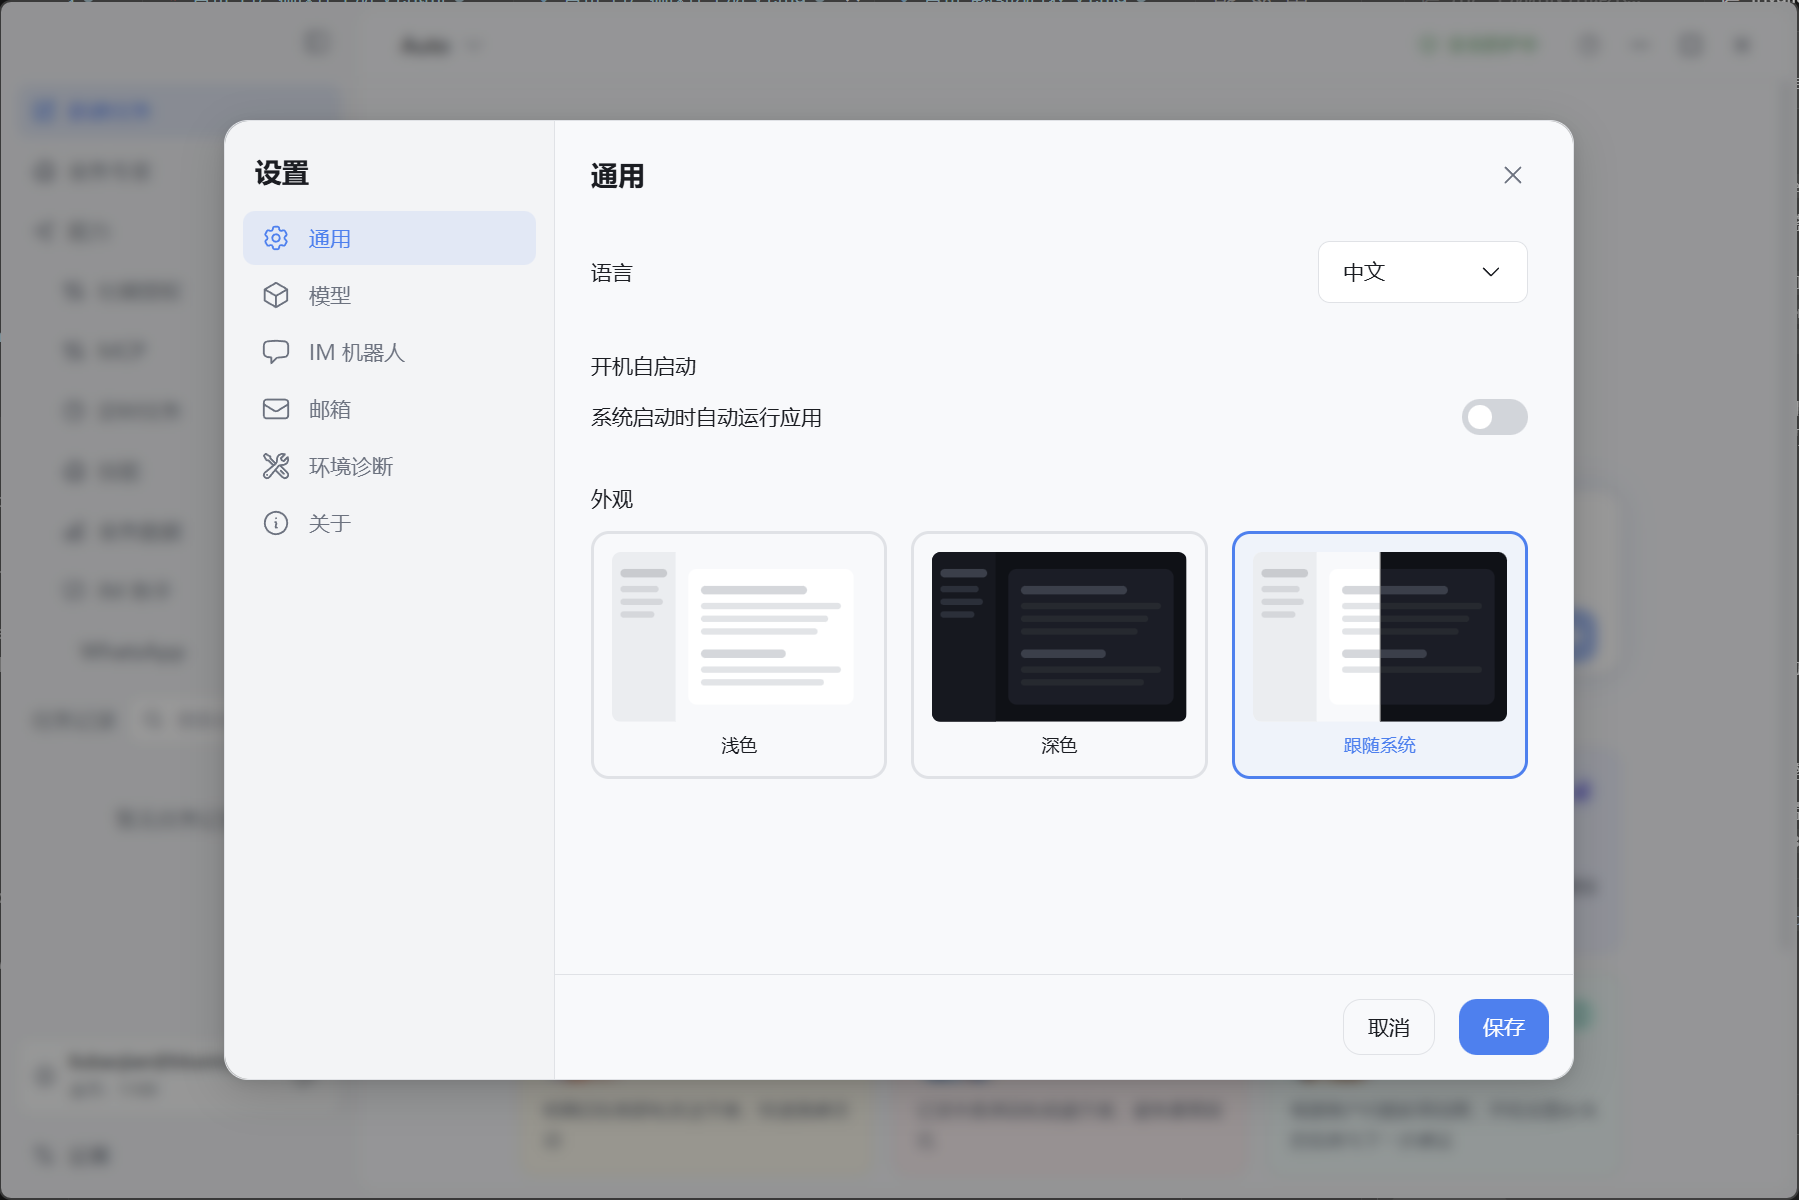Click the 开机自启动 section label
1799x1200 pixels.
(643, 367)
